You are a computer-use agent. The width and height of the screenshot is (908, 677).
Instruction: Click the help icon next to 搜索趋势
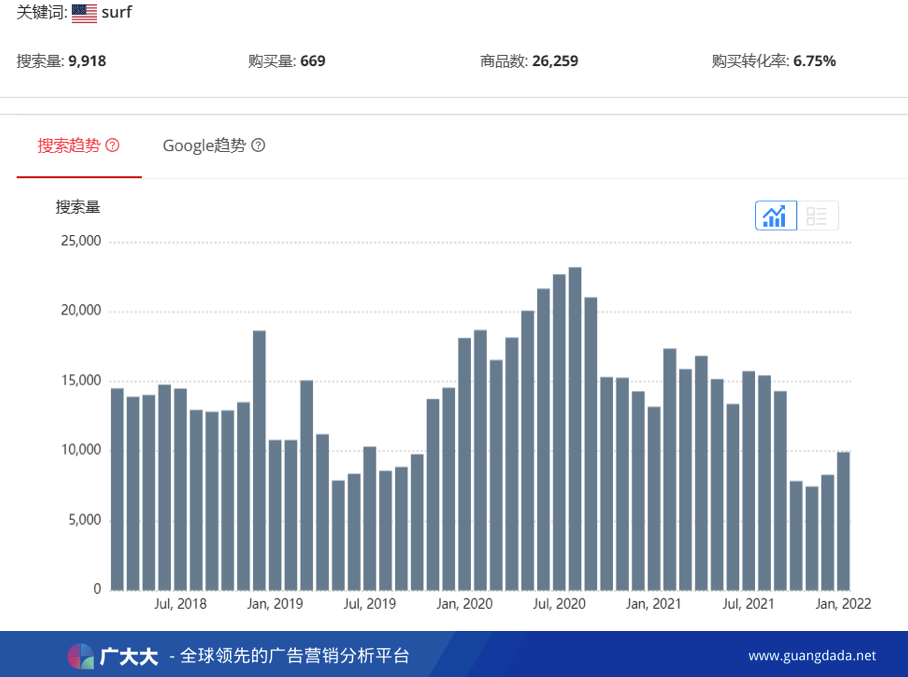pyautogui.click(x=112, y=145)
